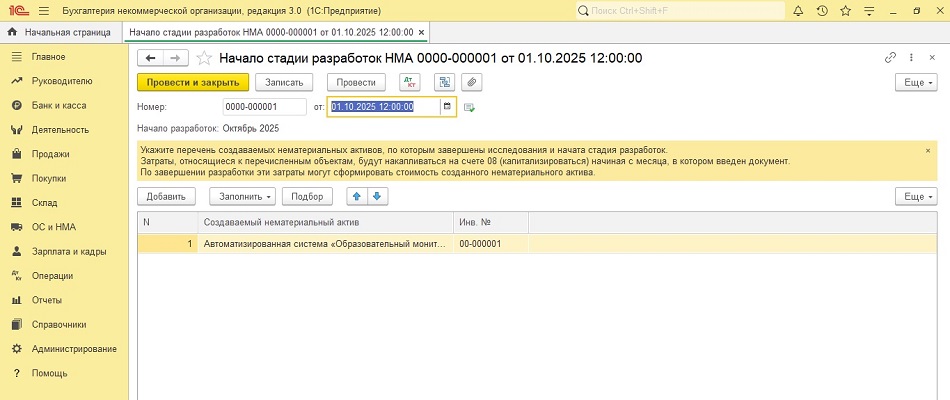Open the notifications bell icon
950x400 pixels.
click(x=797, y=10)
